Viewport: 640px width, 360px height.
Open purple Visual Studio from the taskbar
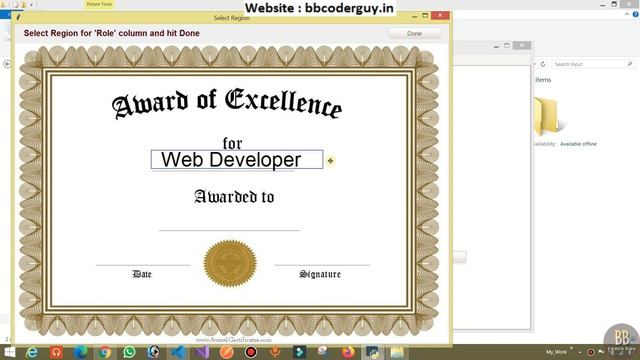click(x=202, y=352)
